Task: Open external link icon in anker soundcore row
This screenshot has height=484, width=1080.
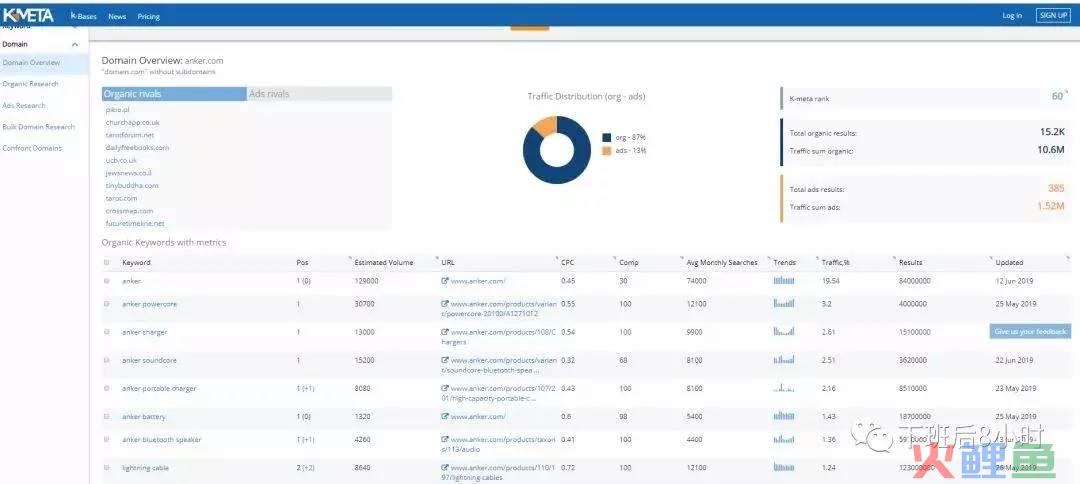Action: click(445, 360)
